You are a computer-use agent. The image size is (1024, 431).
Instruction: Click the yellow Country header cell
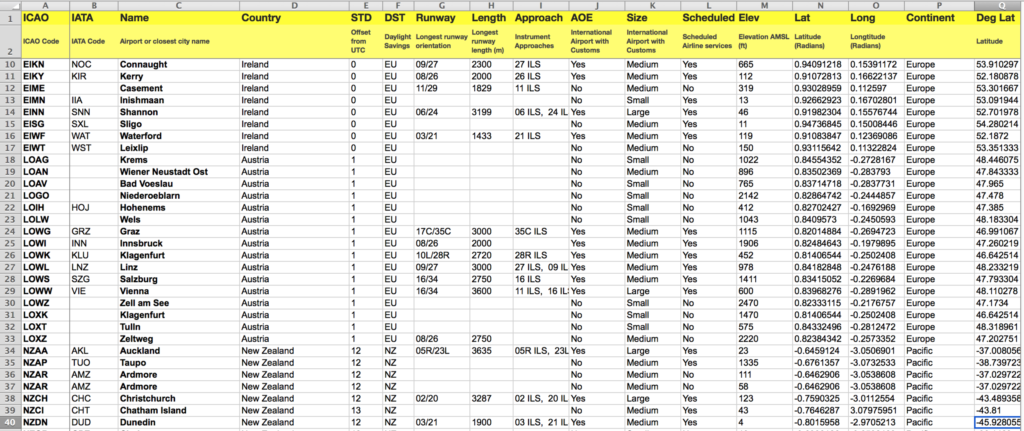click(292, 19)
